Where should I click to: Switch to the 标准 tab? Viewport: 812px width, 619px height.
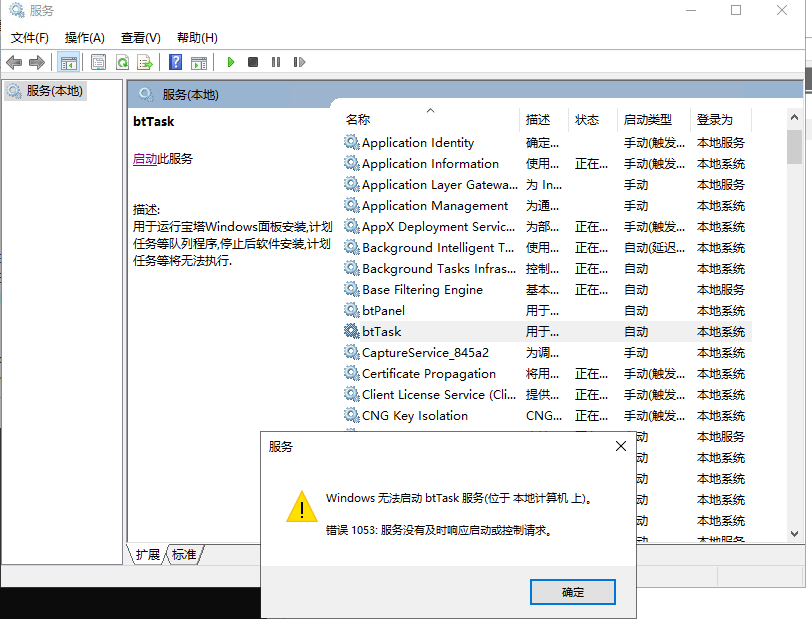pyautogui.click(x=184, y=555)
